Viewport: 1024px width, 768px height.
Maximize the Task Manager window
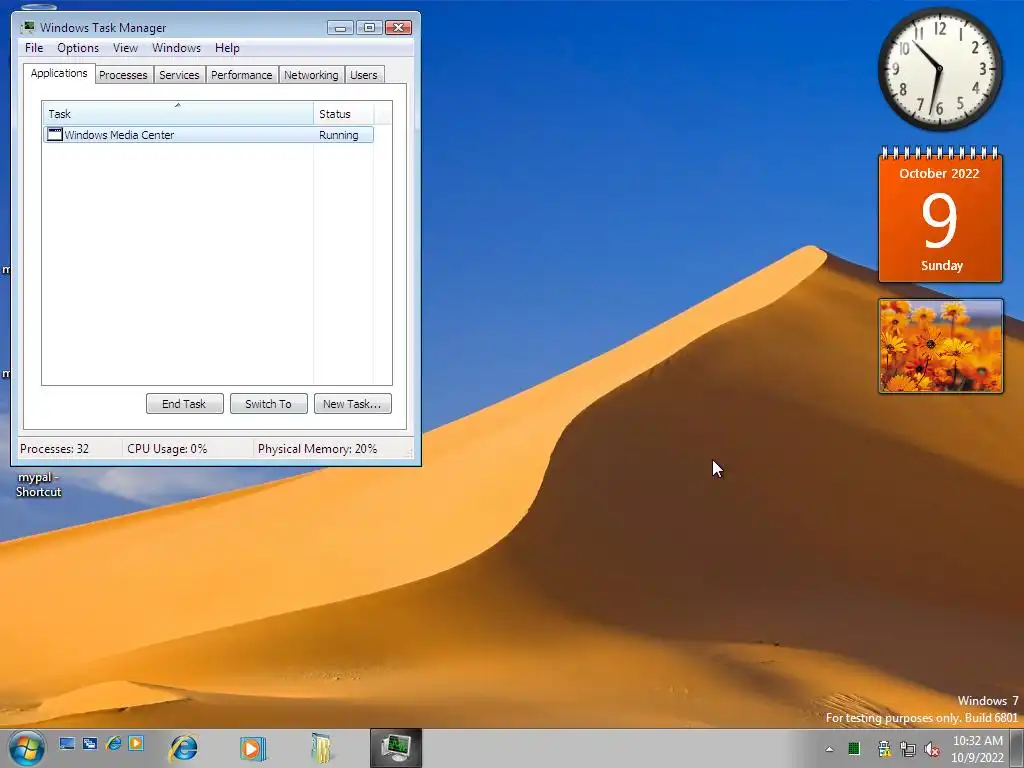(x=369, y=27)
